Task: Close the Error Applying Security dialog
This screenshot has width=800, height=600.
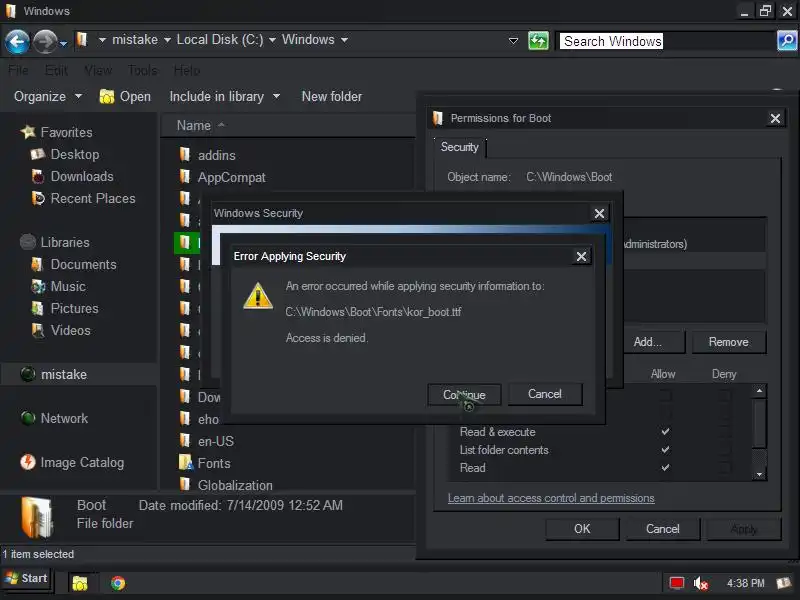Action: (x=581, y=256)
